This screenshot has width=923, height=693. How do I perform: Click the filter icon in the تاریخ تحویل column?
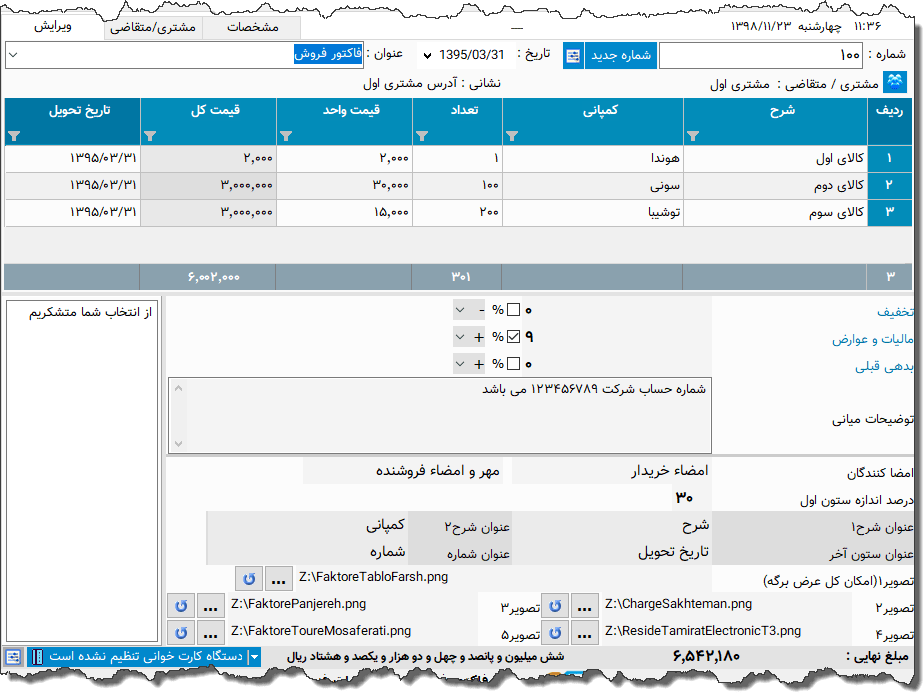coord(14,135)
